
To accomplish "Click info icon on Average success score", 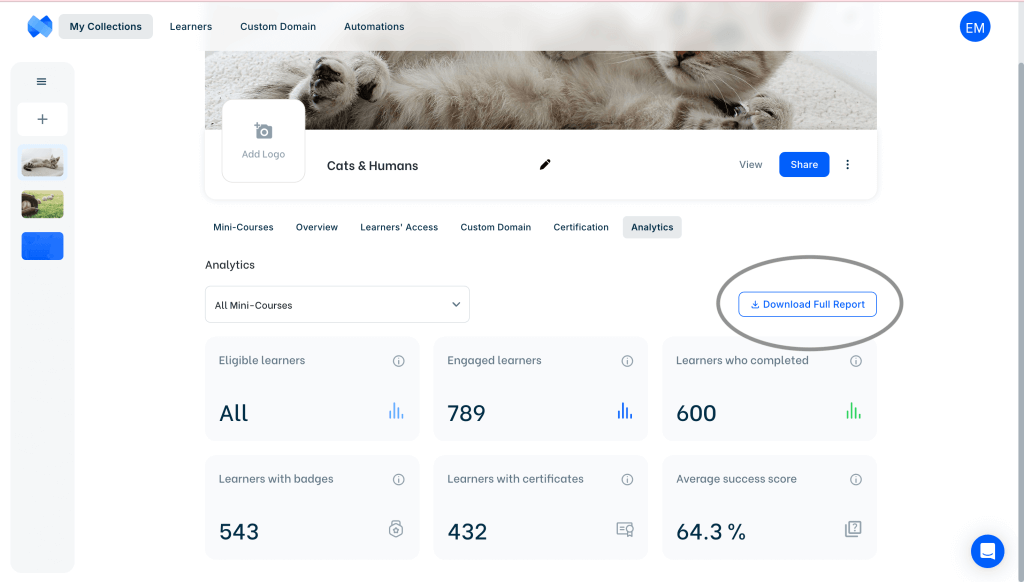I will coord(856,480).
